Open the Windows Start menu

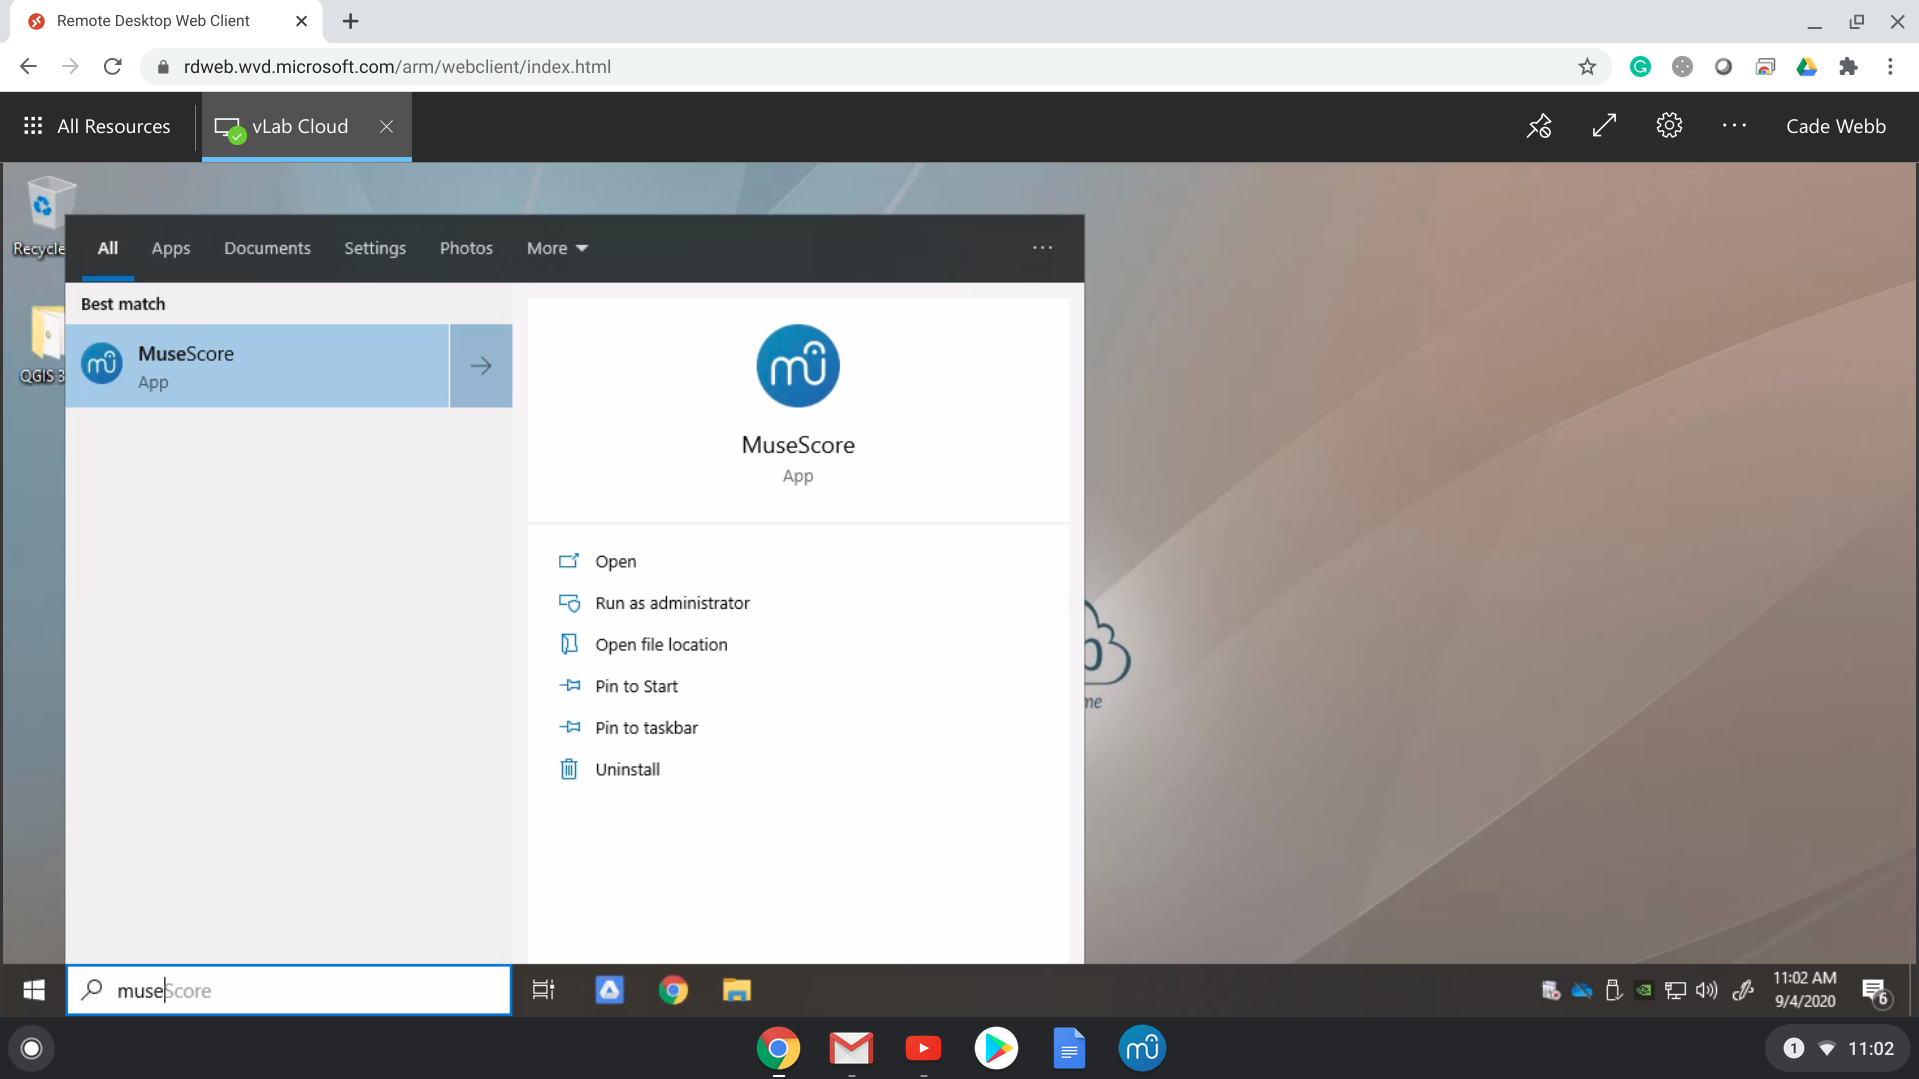33,990
